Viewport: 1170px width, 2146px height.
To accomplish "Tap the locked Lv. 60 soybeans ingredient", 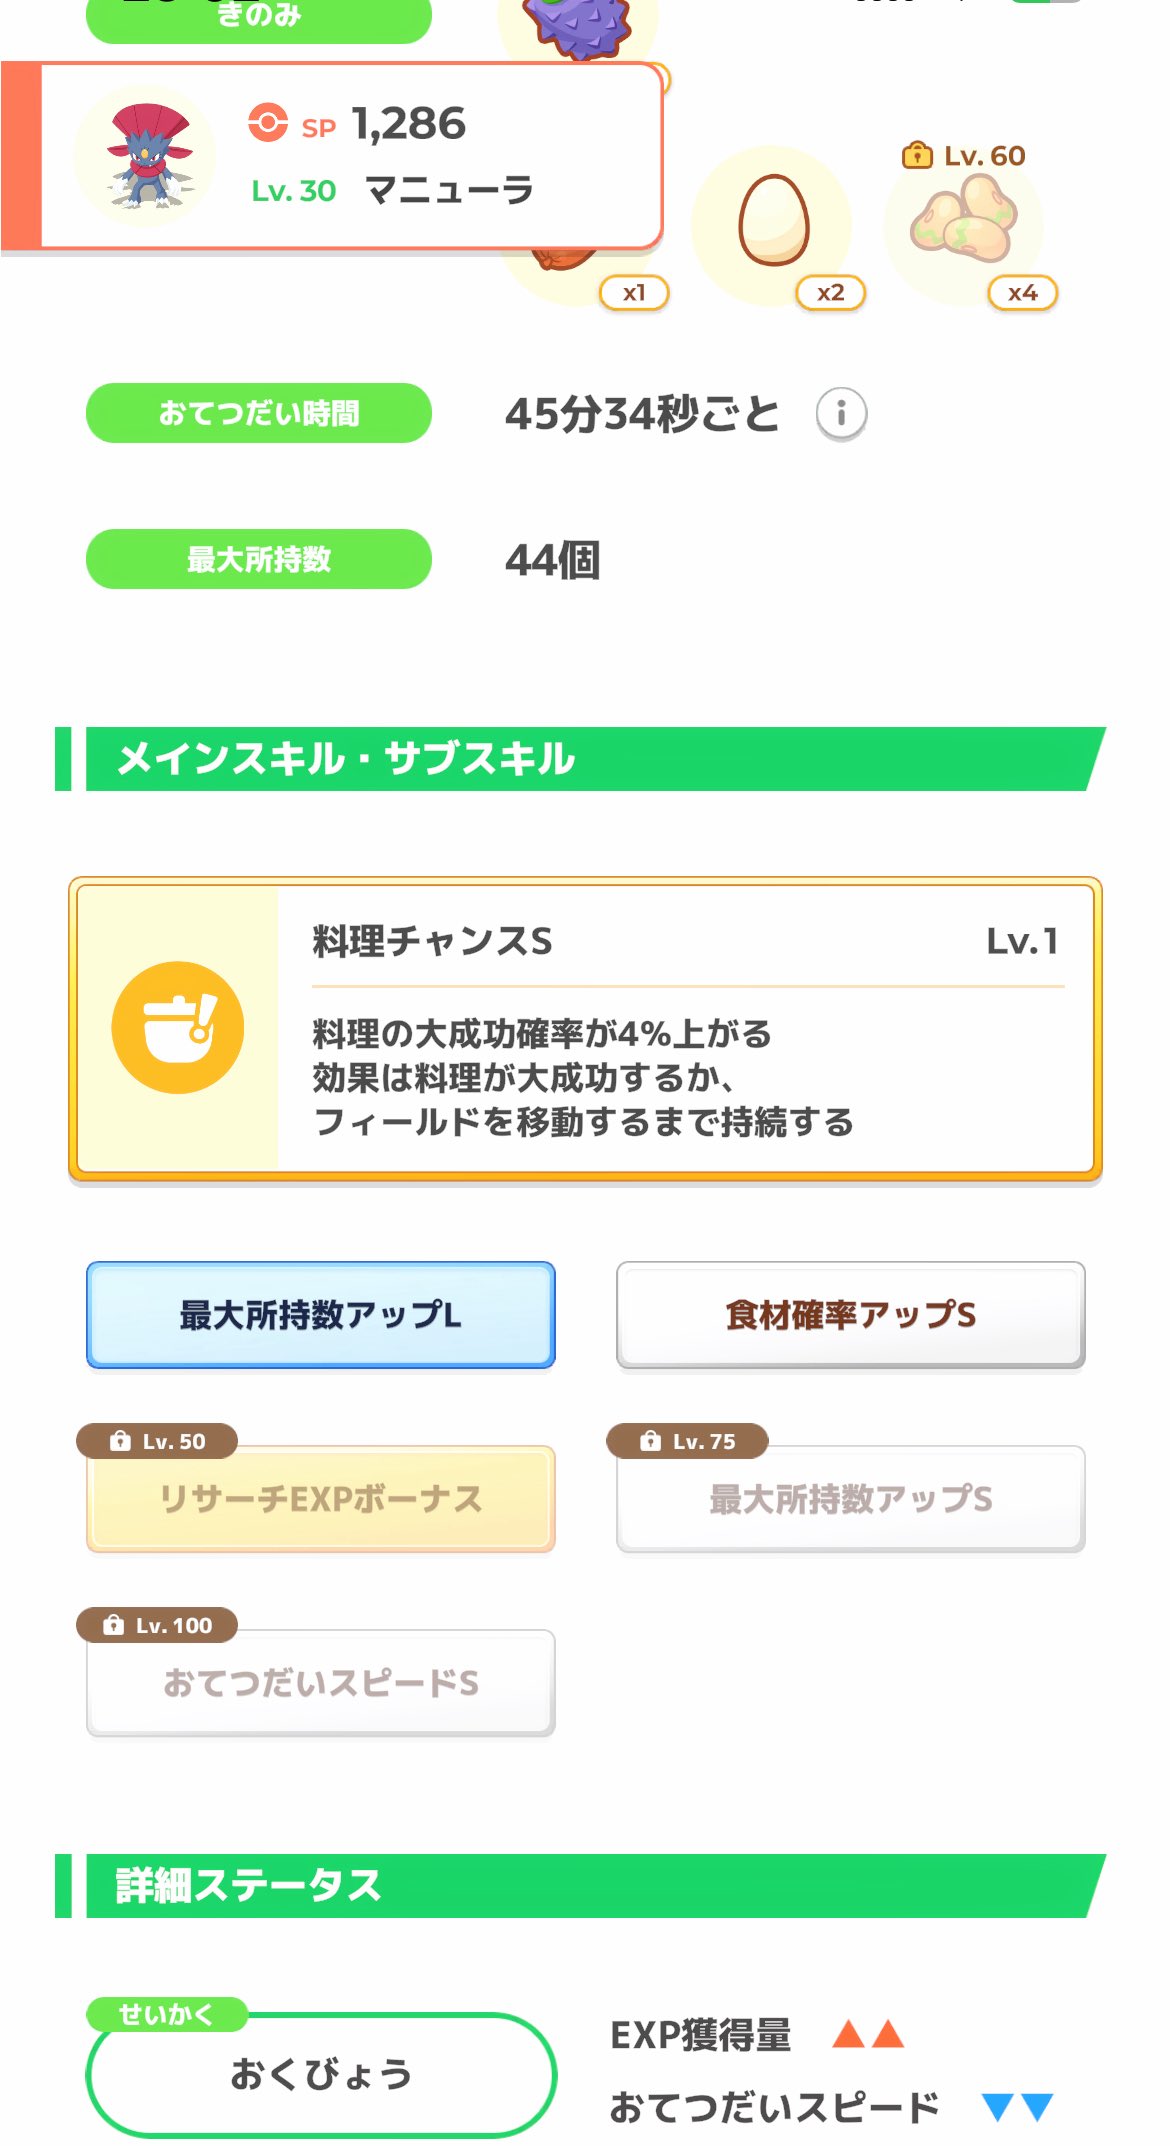I will [x=963, y=219].
